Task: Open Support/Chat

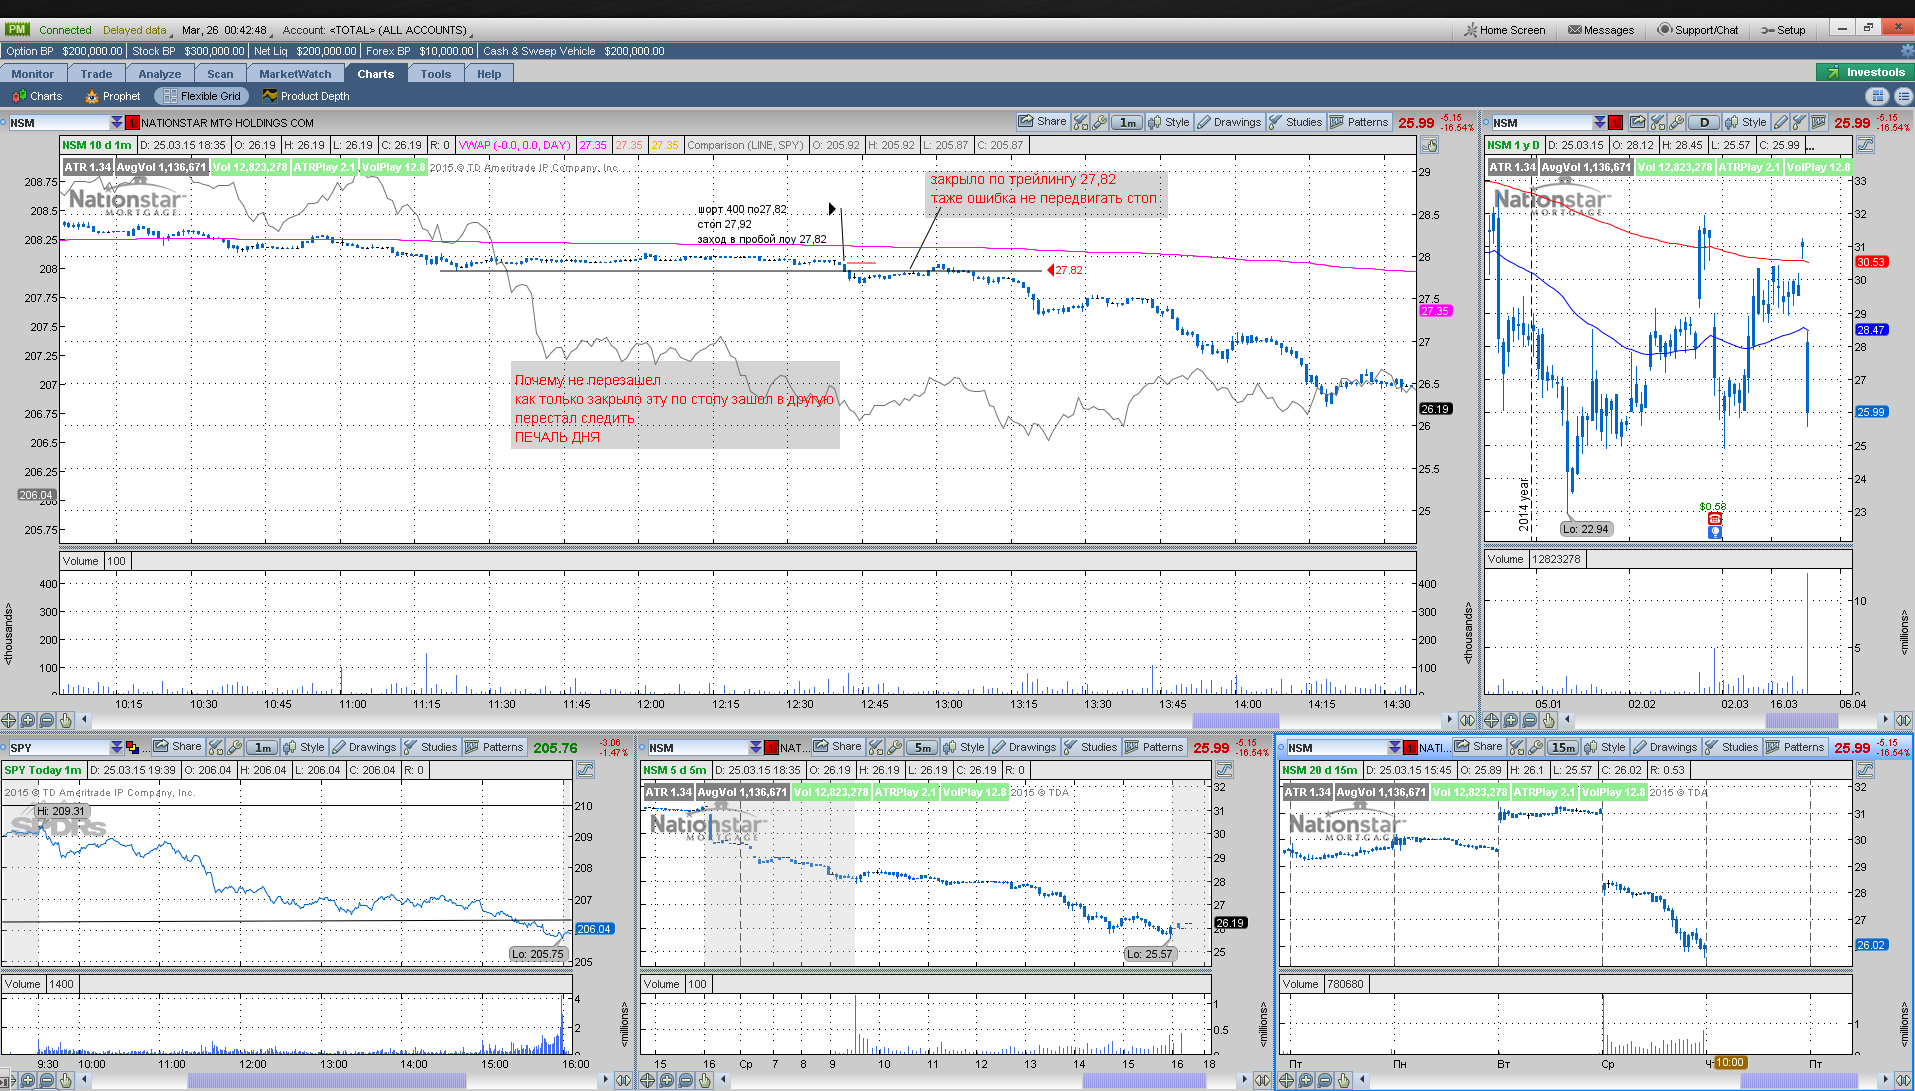Action: tap(1698, 30)
